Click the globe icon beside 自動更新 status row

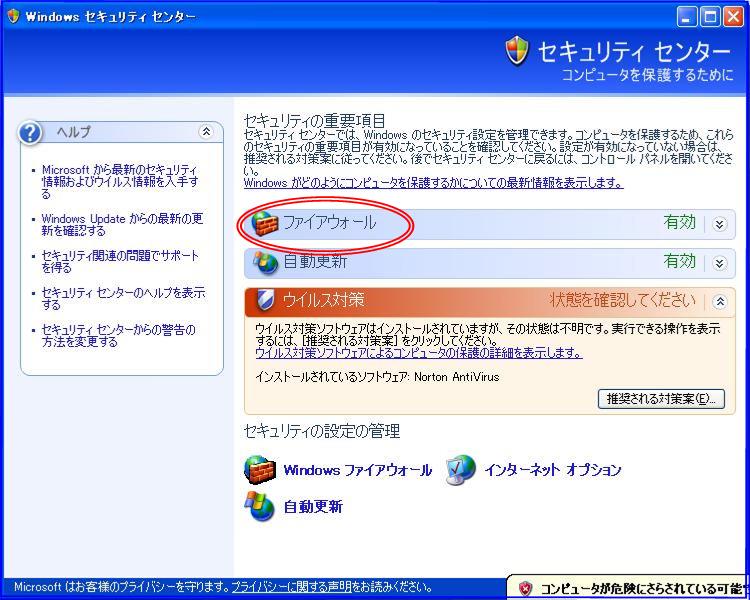coord(265,262)
